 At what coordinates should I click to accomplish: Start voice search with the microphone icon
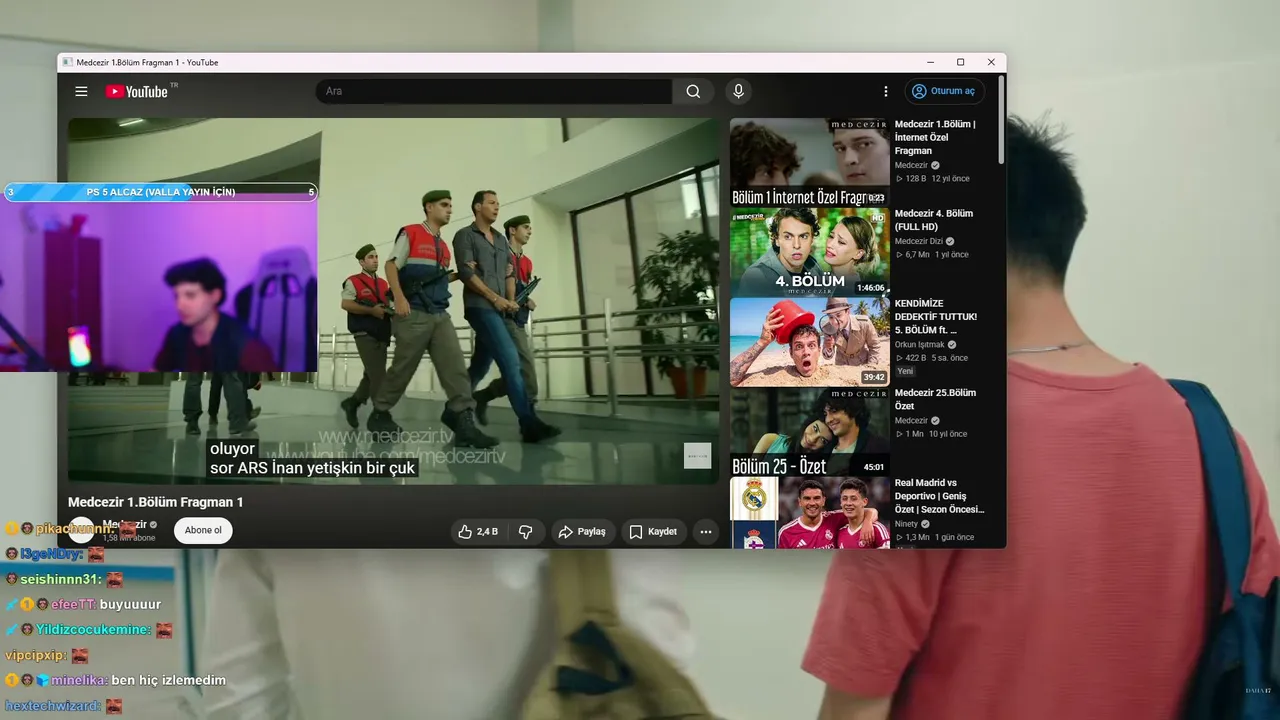(x=738, y=91)
